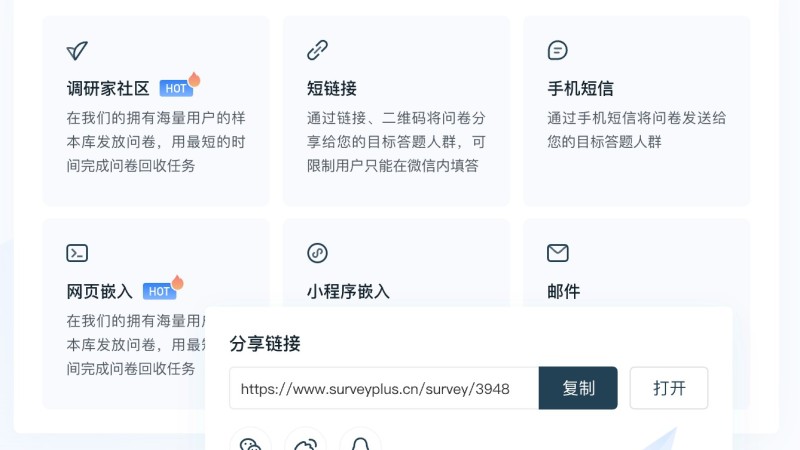This screenshot has width=800, height=450.
Task: Choose the 手机短信 distribution option
Action: click(580, 88)
